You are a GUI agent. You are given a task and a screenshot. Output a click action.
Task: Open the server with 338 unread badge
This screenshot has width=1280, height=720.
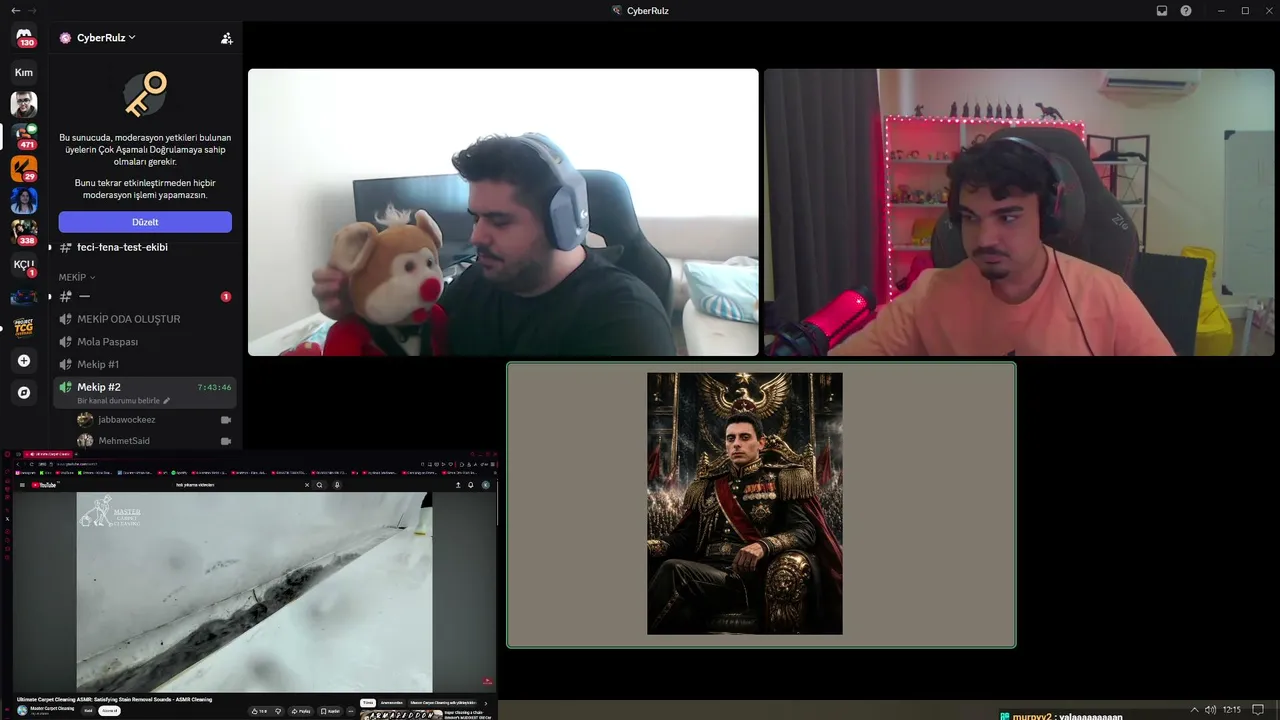[24, 232]
